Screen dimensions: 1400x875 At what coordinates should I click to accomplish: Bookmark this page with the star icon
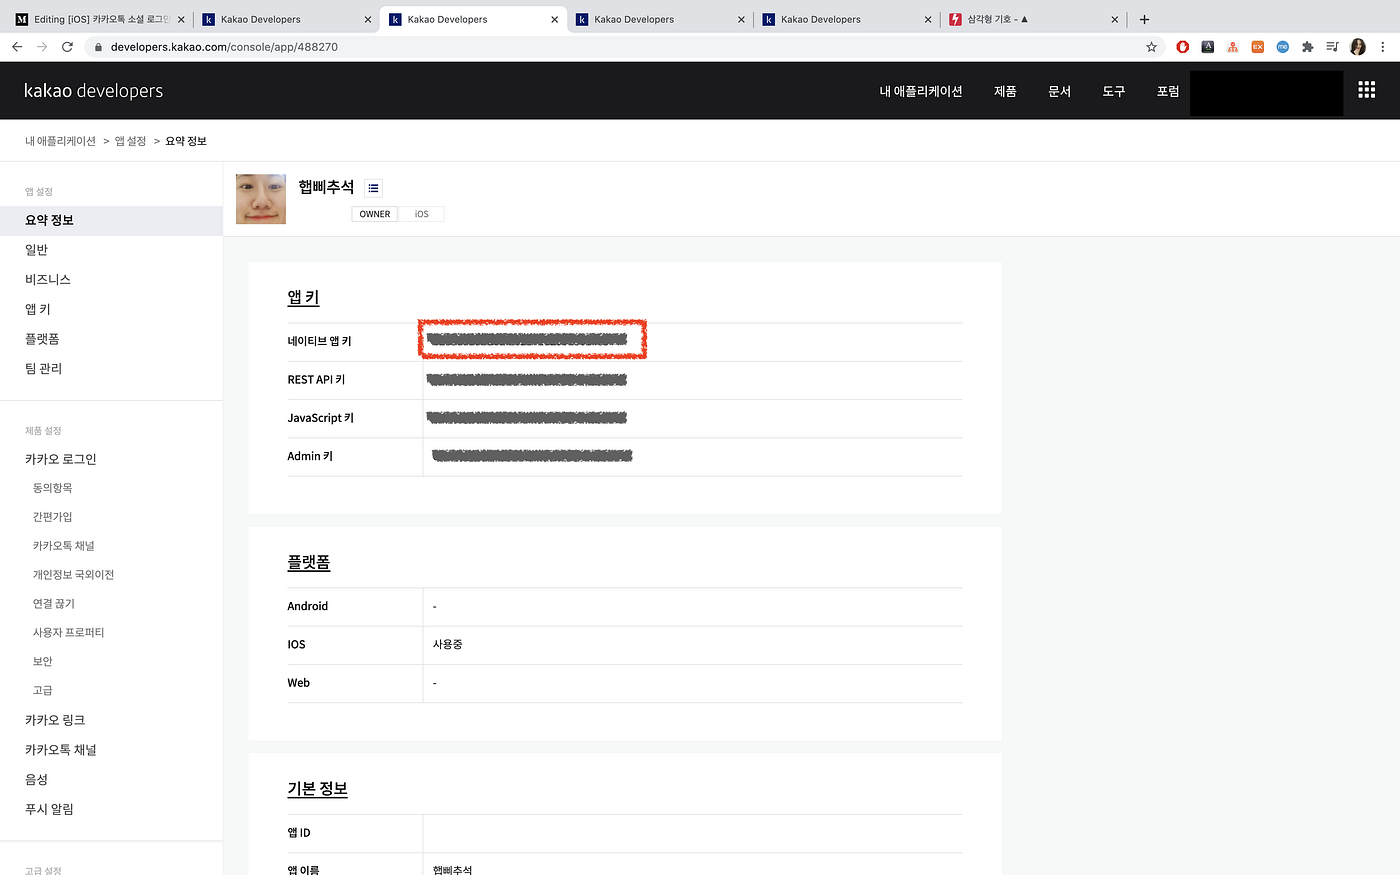click(1151, 47)
